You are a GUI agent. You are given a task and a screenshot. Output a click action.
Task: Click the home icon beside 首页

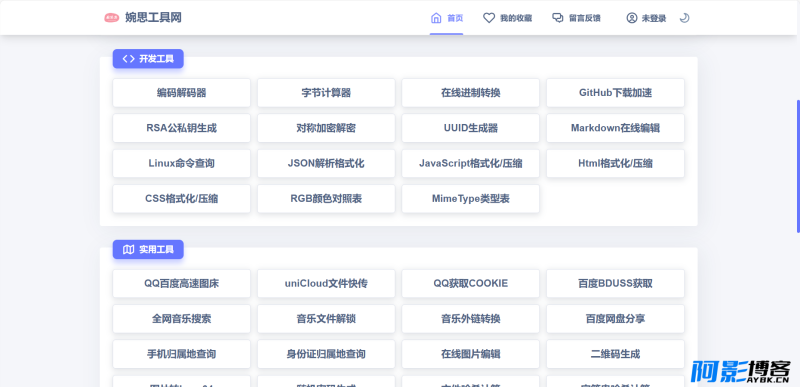(436, 18)
